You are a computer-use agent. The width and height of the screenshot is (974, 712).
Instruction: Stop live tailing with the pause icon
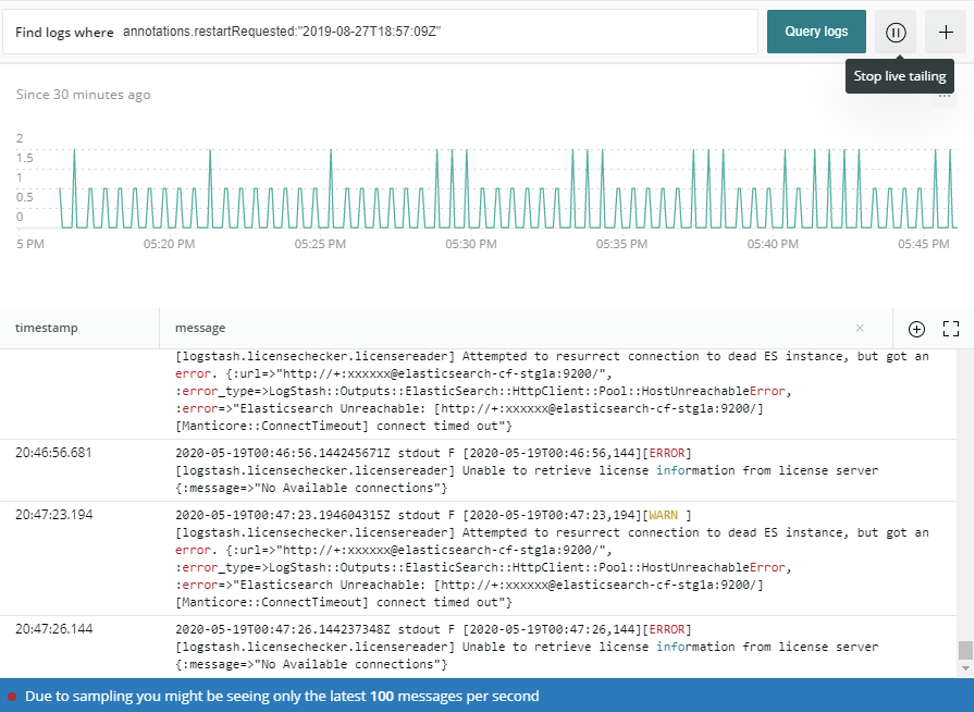[x=895, y=32]
